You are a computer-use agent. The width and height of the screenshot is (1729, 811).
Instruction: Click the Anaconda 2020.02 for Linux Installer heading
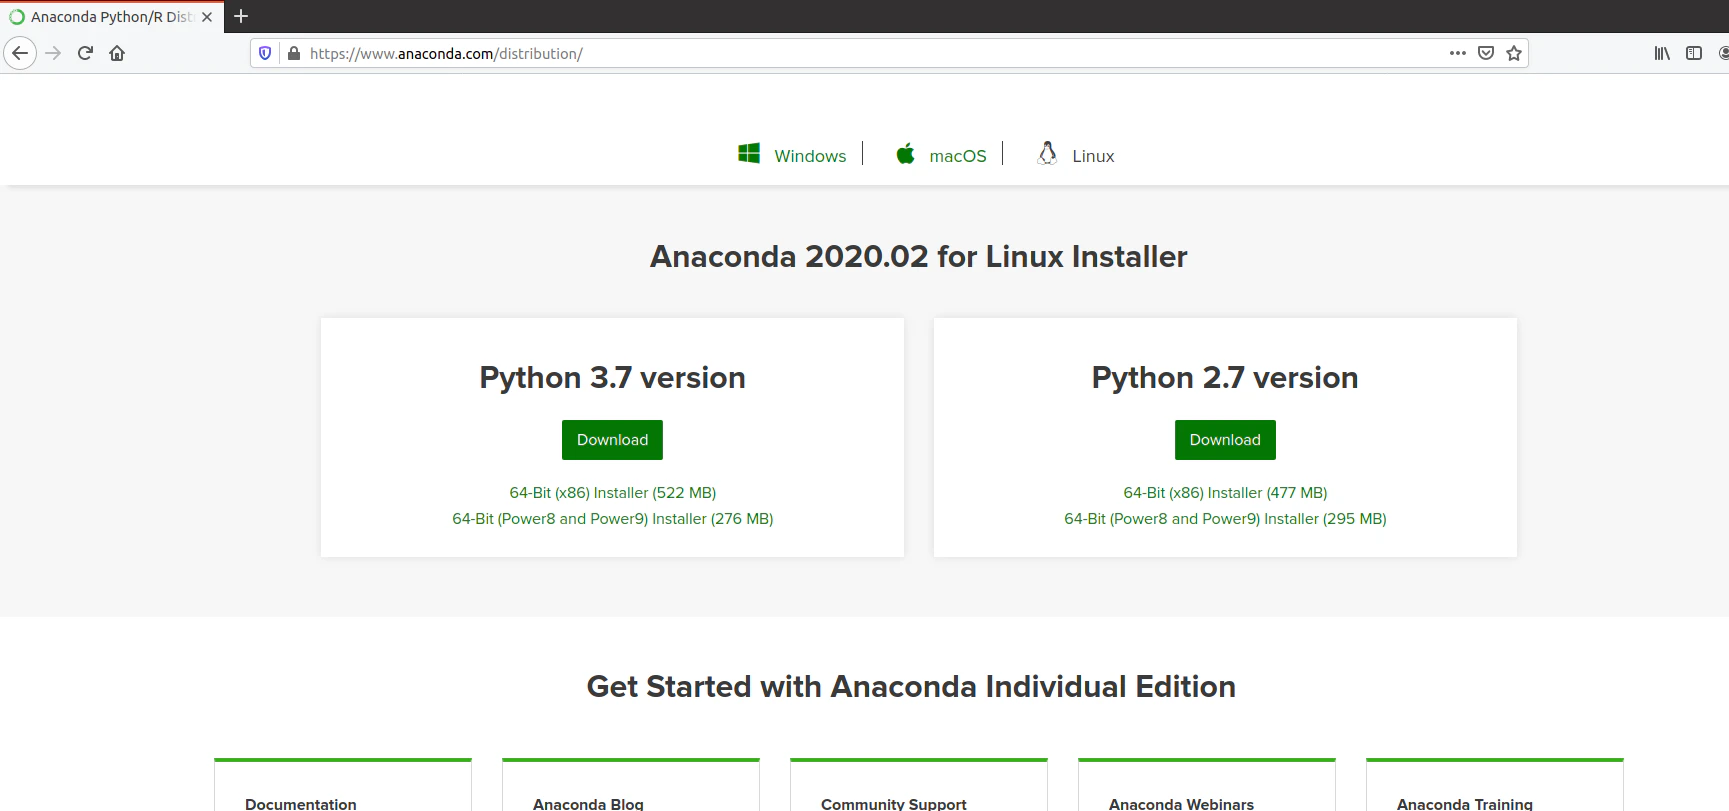pos(919,257)
